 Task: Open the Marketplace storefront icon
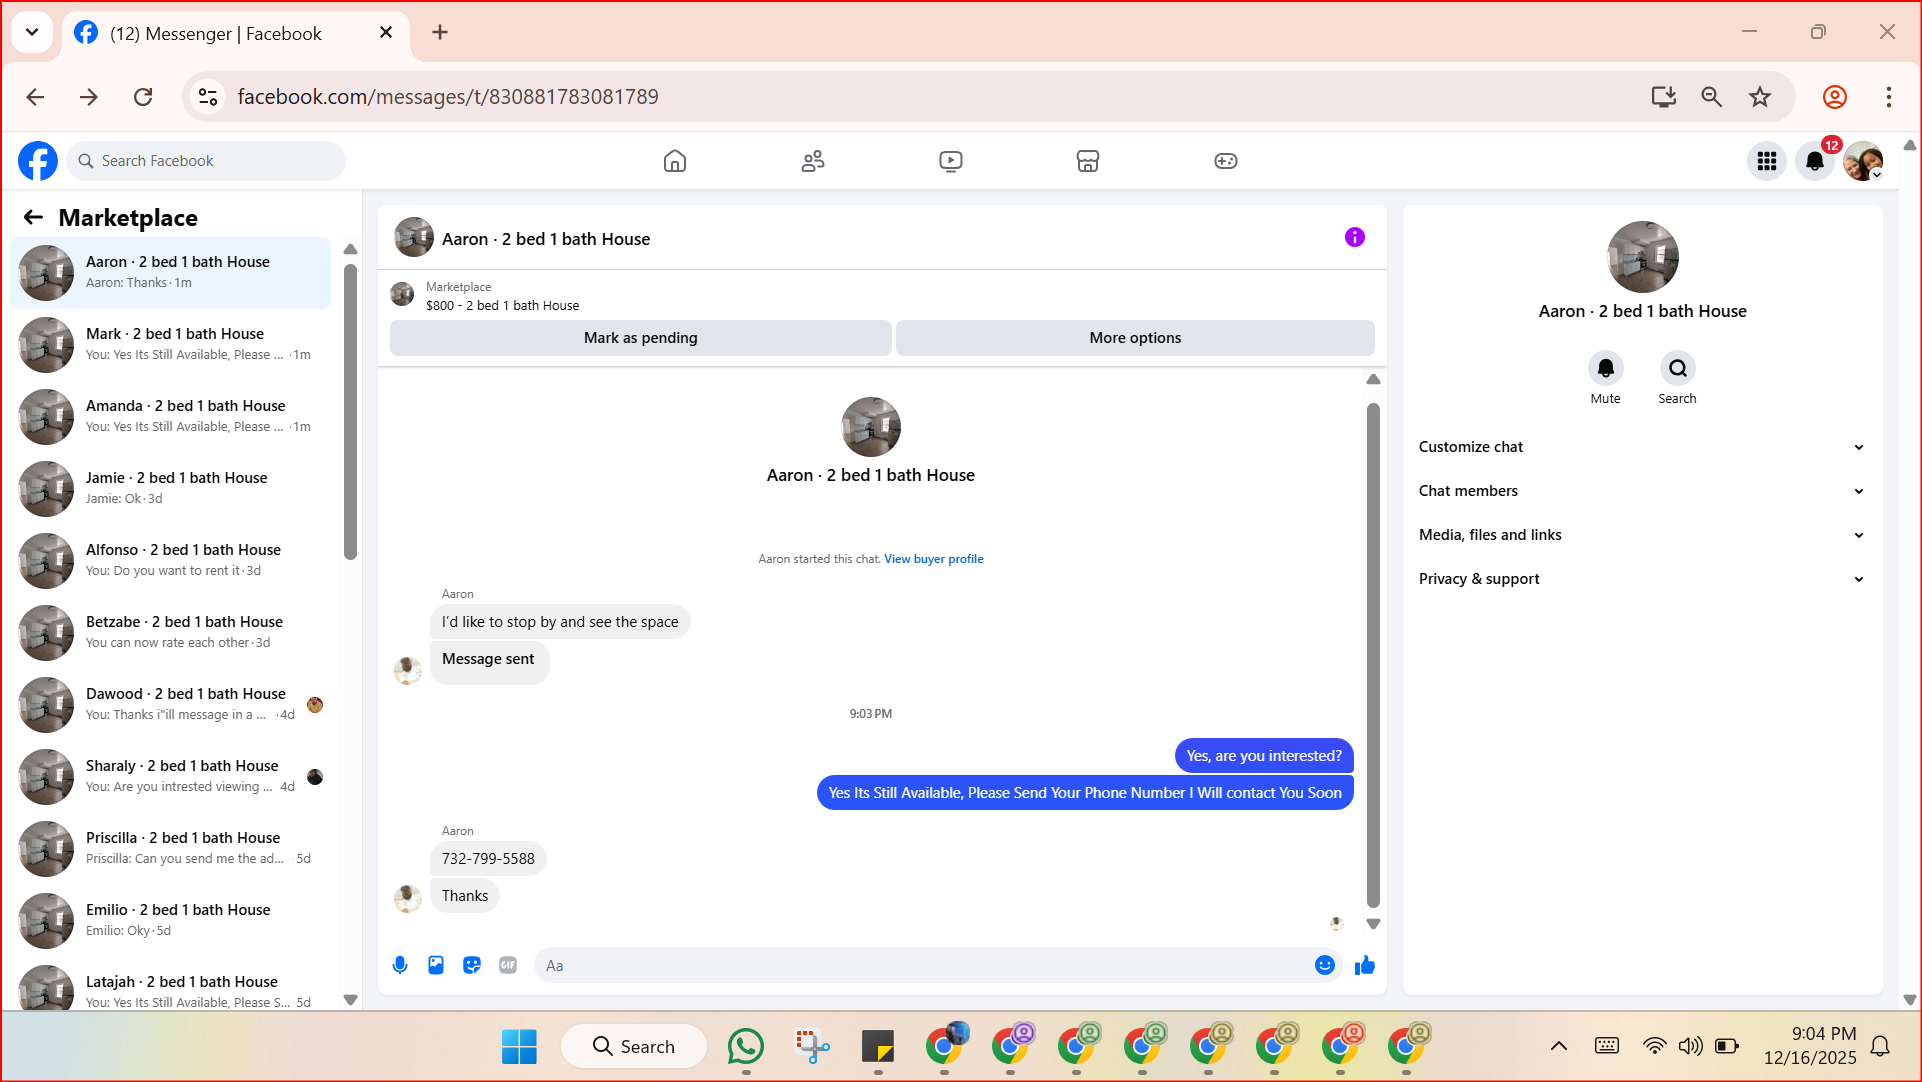[1088, 161]
